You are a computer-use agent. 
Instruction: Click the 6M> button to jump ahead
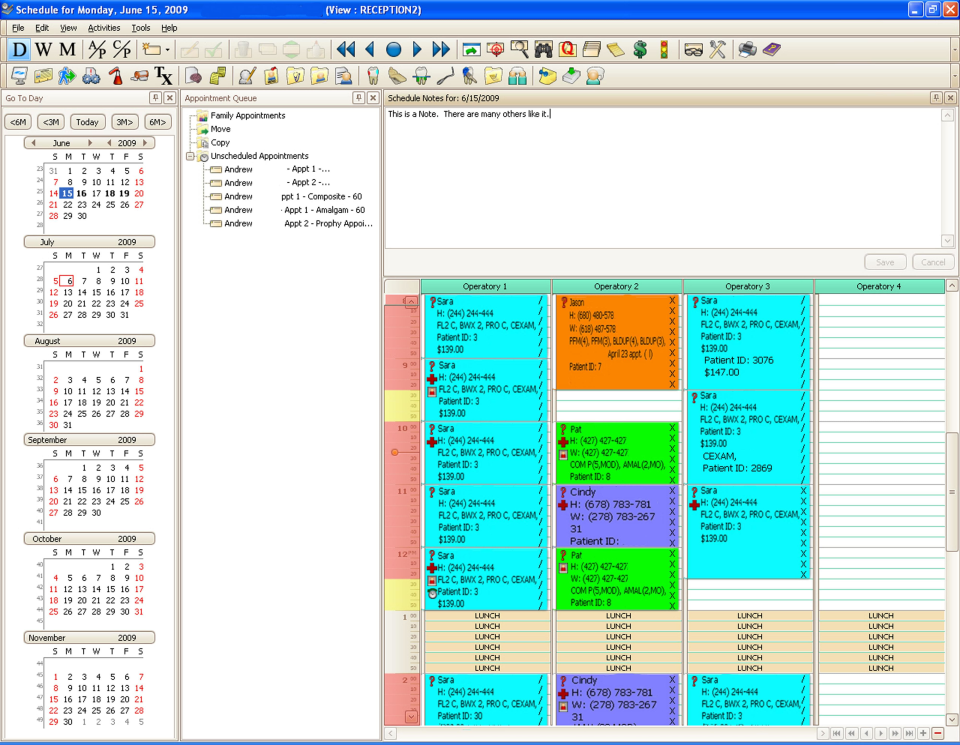pyautogui.click(x=156, y=121)
